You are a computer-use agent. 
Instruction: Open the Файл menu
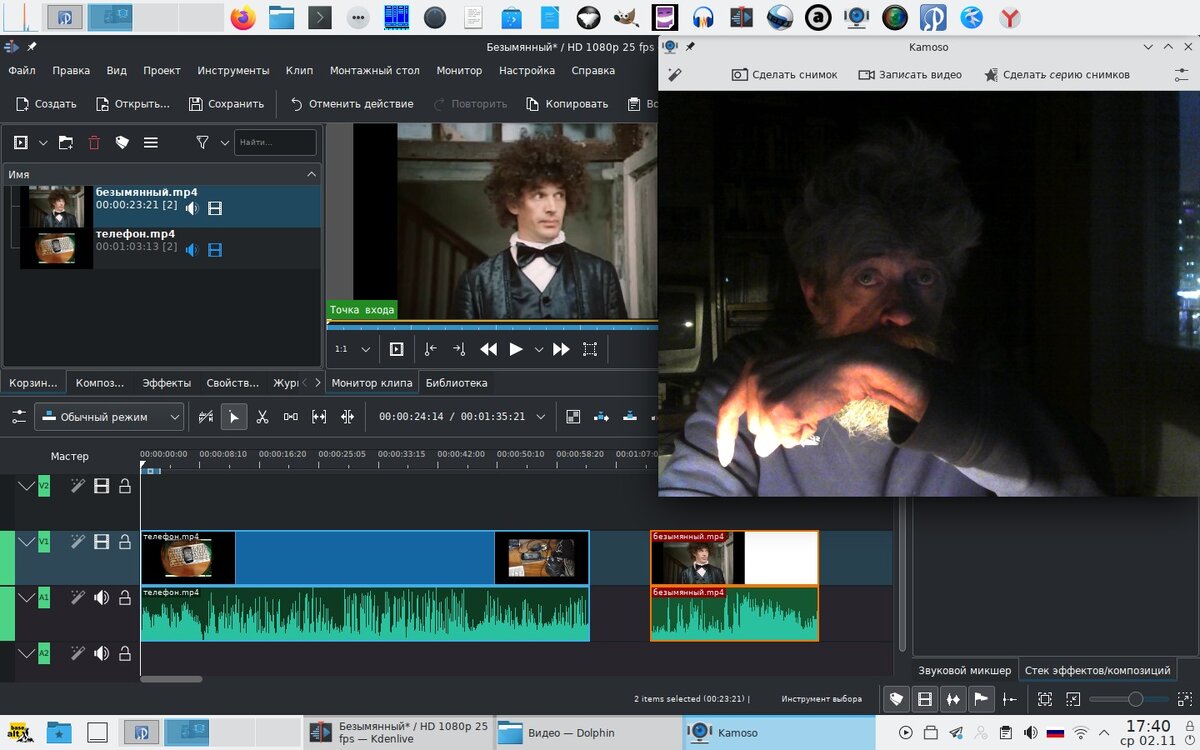pyautogui.click(x=22, y=71)
